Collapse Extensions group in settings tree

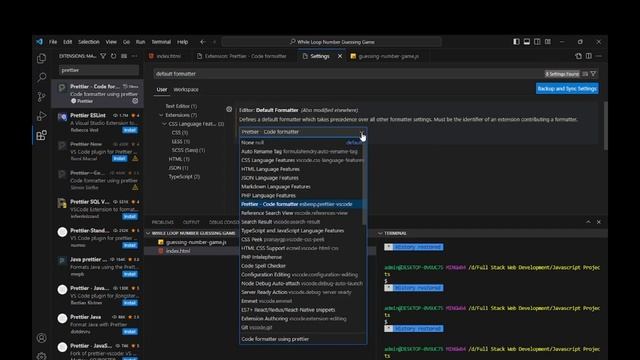161,115
